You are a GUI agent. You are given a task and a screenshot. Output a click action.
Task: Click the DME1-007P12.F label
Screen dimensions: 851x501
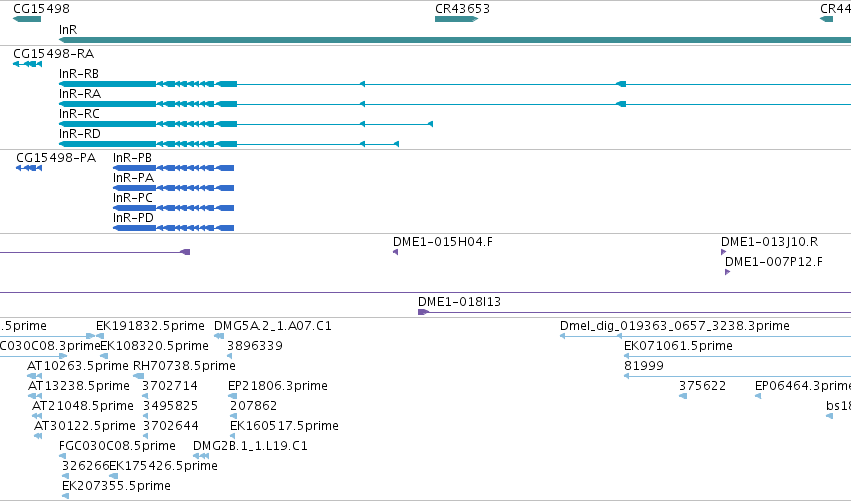coord(774,262)
